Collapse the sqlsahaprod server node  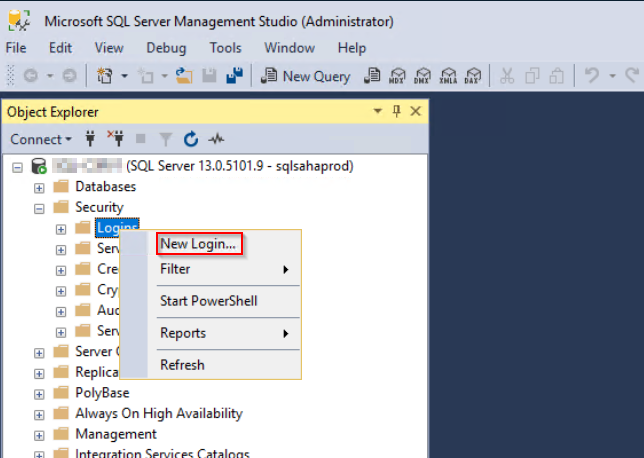click(x=17, y=168)
